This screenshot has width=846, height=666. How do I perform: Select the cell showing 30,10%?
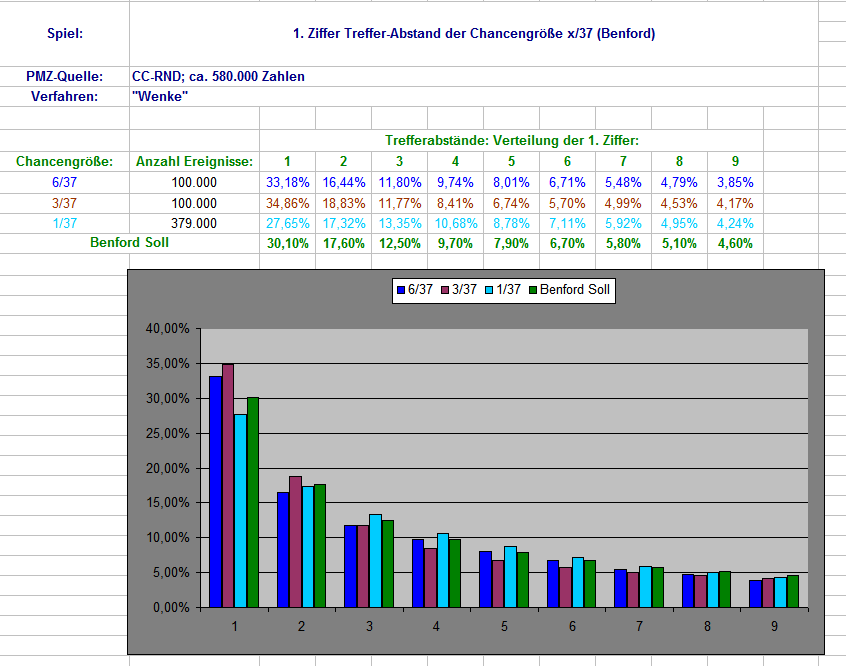(x=288, y=243)
